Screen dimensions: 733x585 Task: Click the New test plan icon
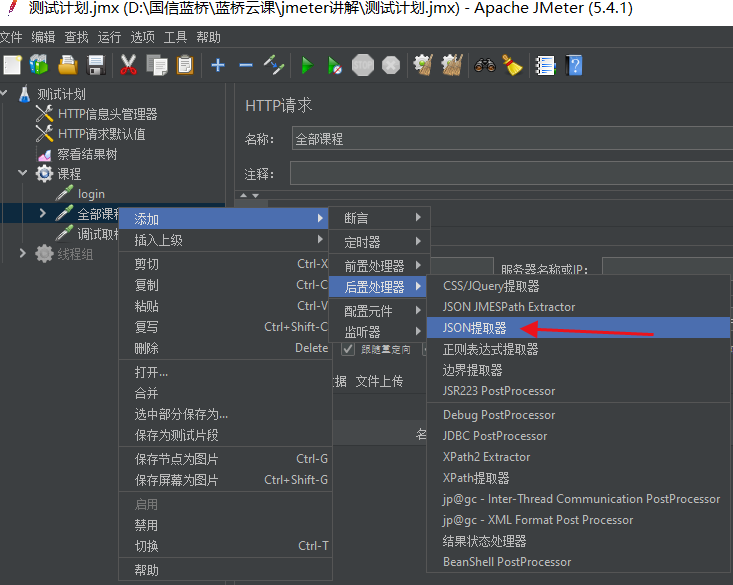(12, 65)
